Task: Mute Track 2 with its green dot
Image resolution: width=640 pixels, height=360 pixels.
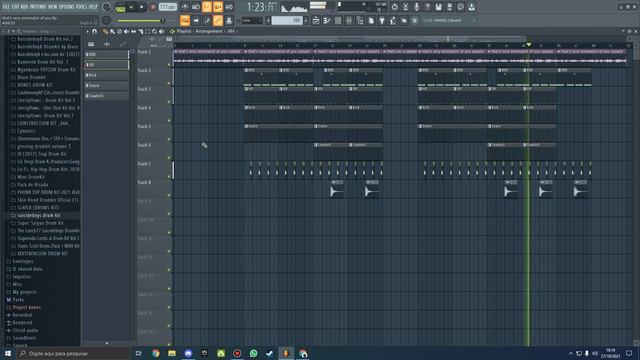Action: tap(169, 83)
